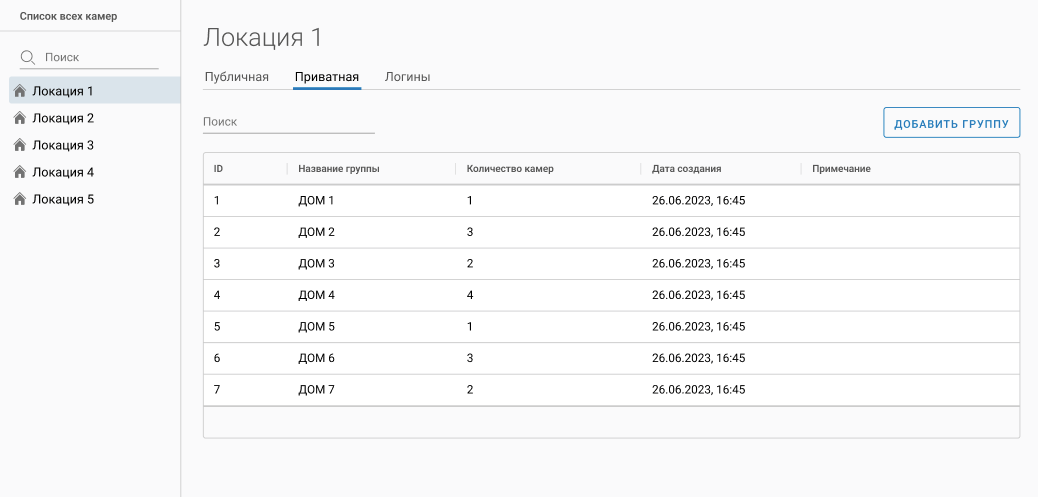Open the Логины tab
The width and height of the screenshot is (1038, 497).
coord(407,77)
